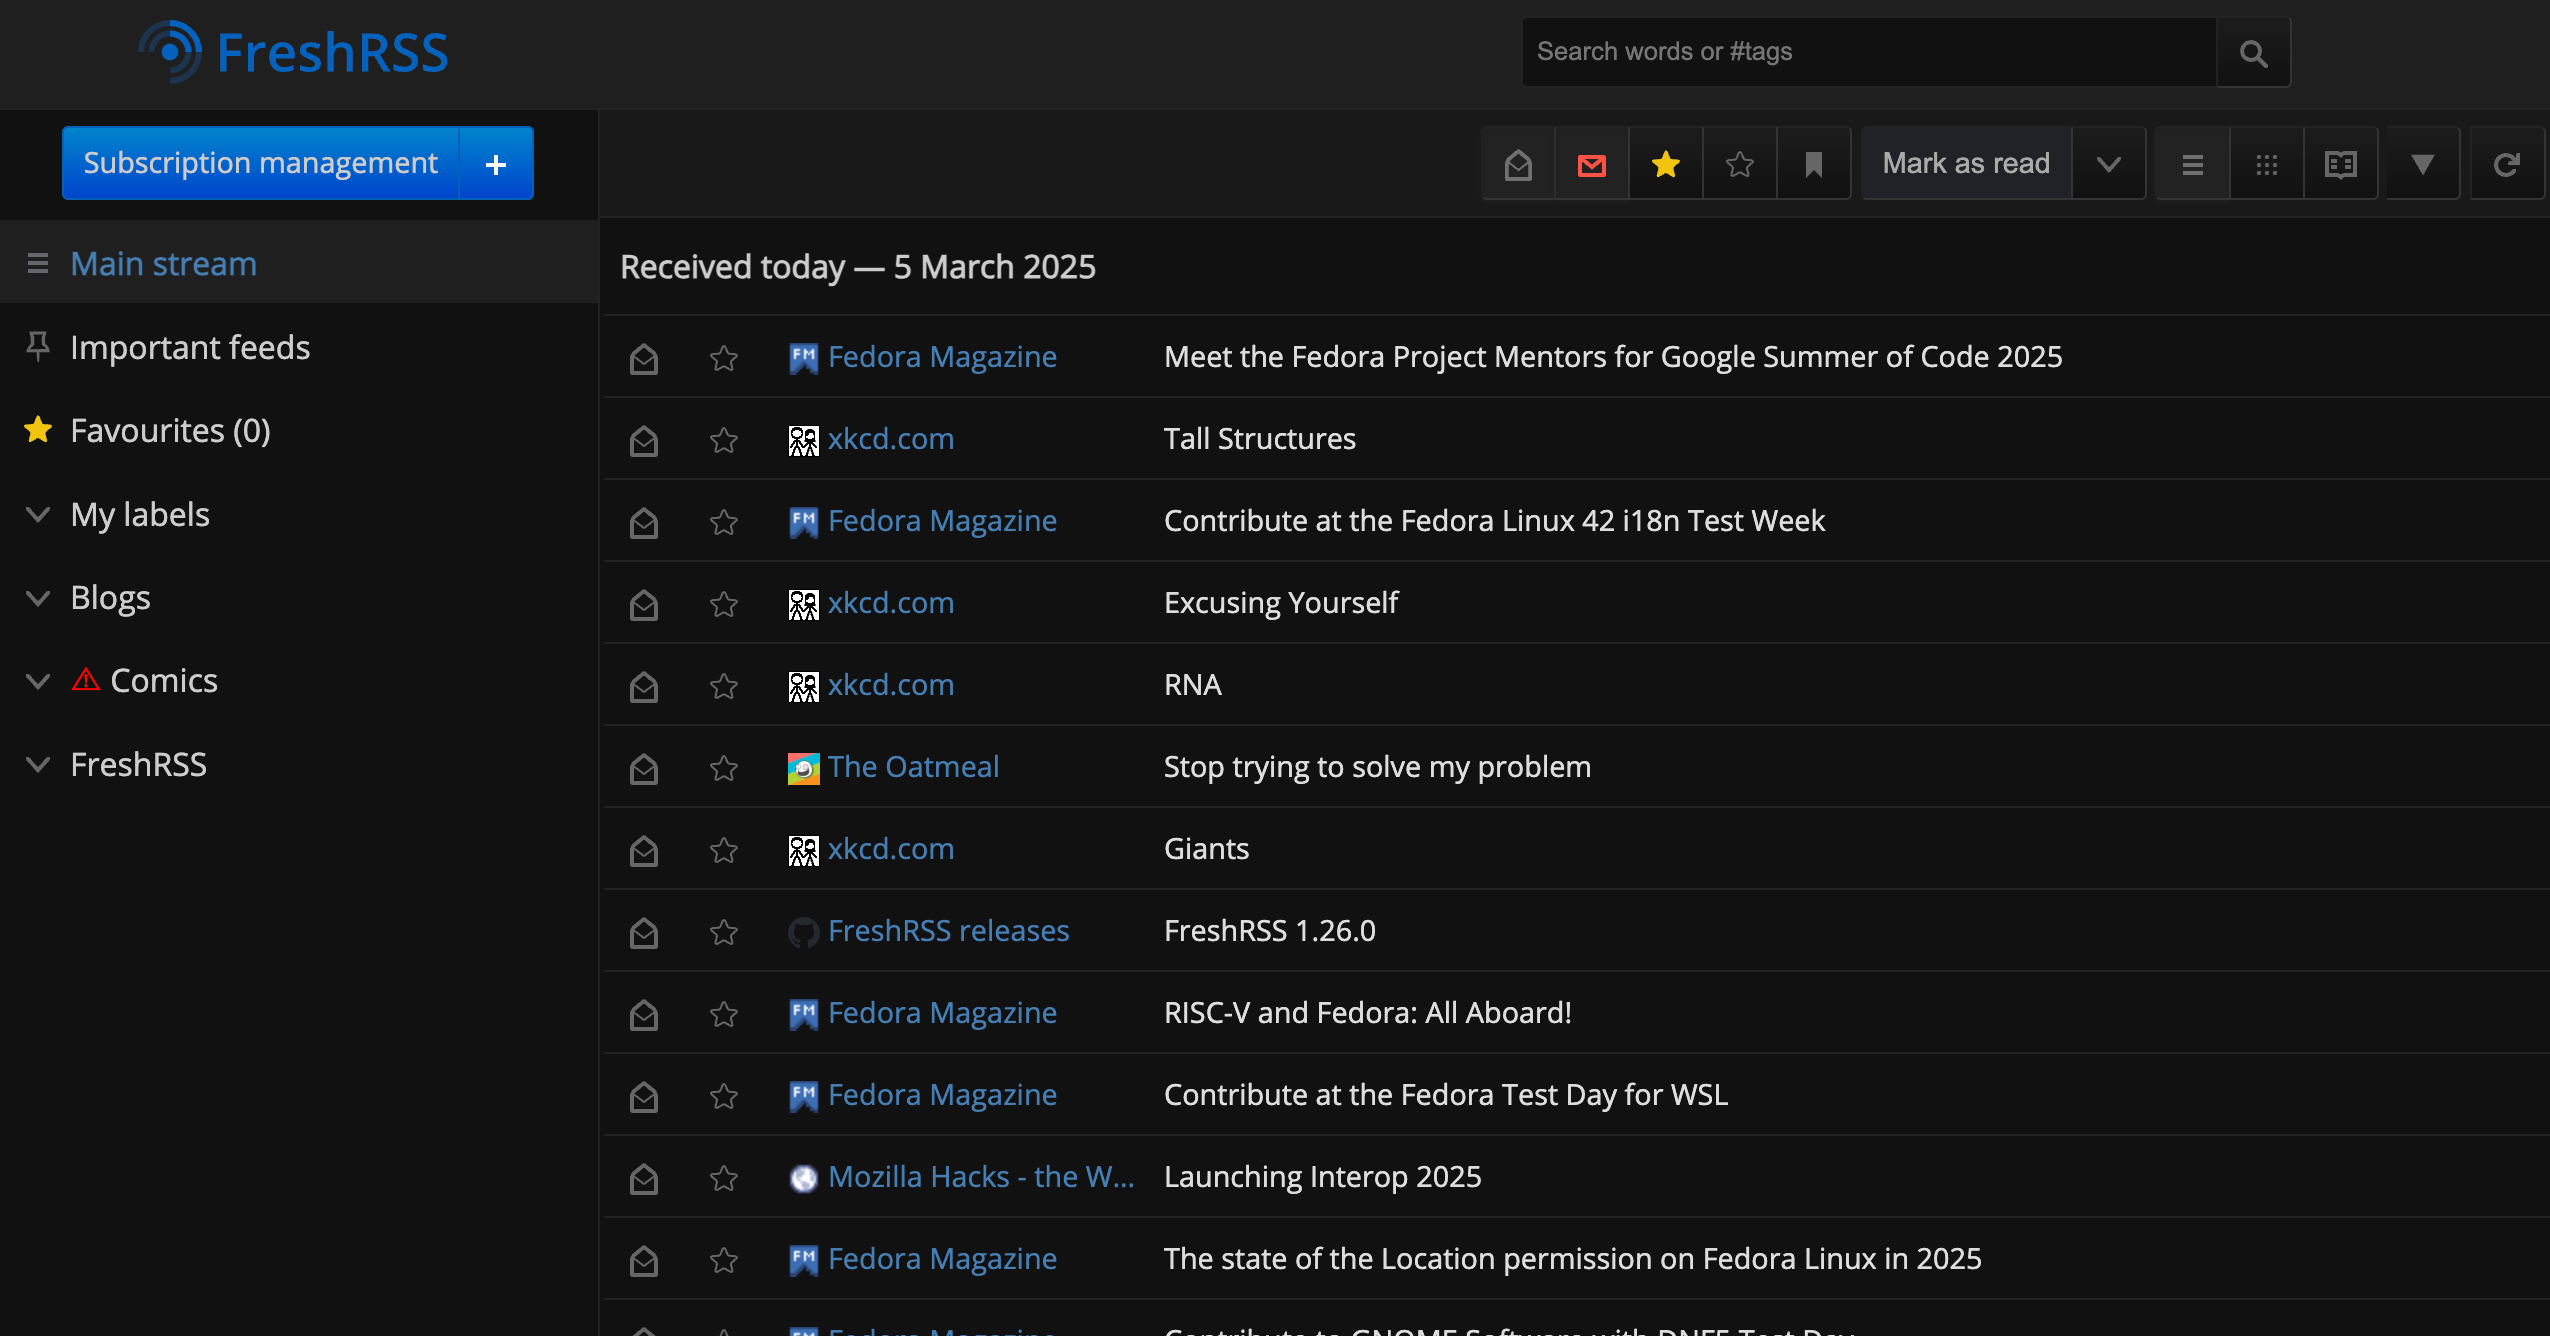The width and height of the screenshot is (2550, 1336).
Task: Click the favourites star filter icon
Action: pyautogui.click(x=1665, y=162)
